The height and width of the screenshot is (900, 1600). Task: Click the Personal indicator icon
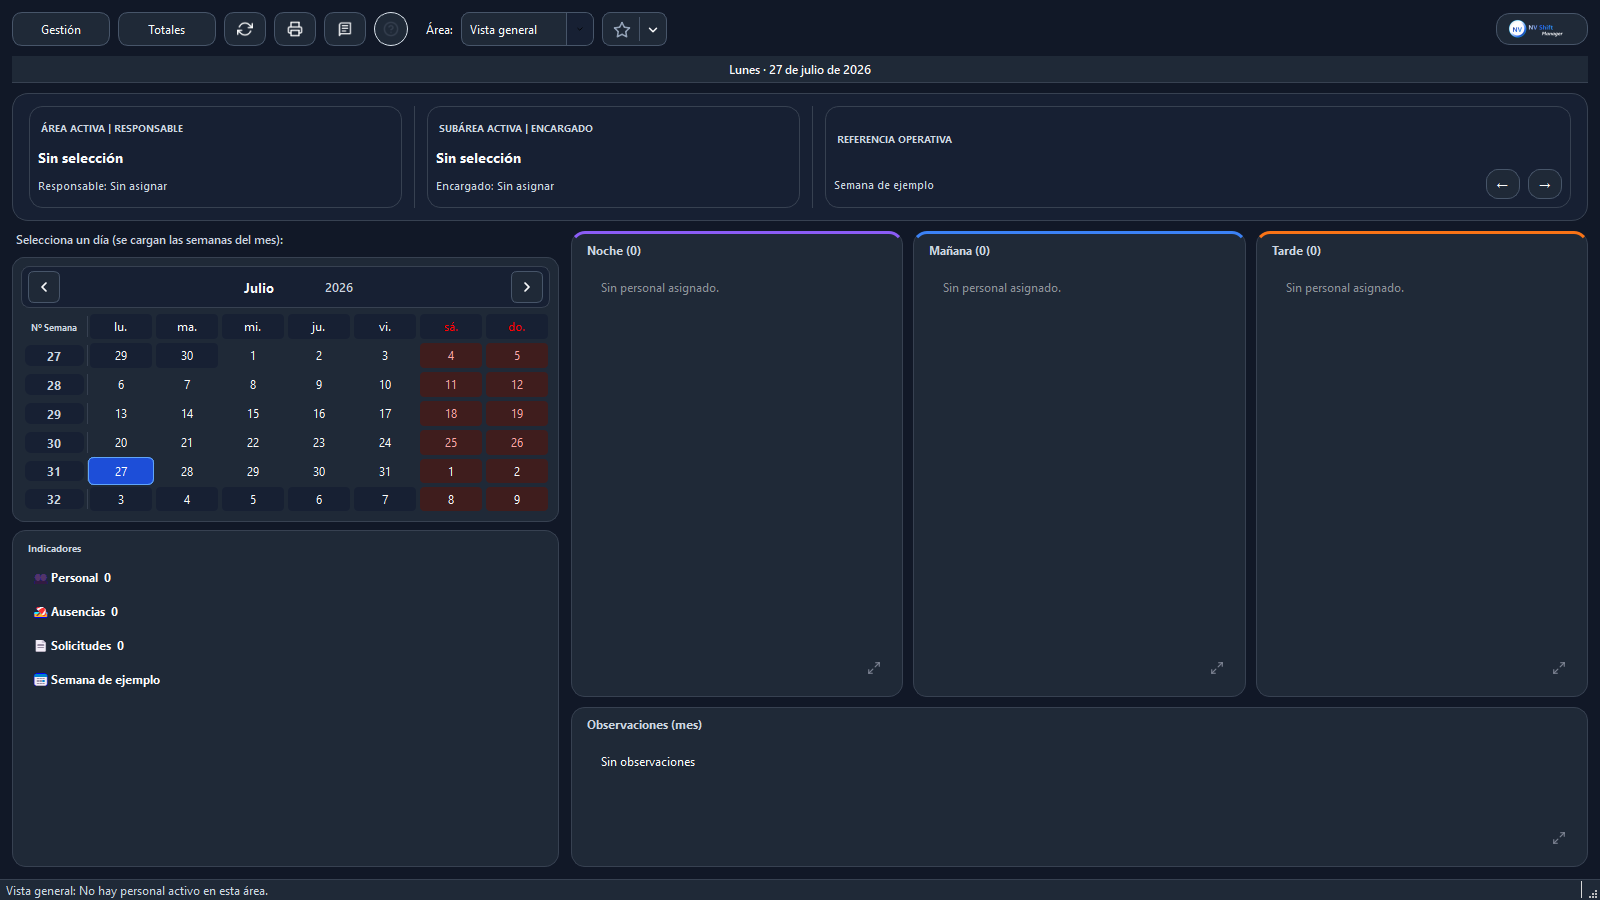(x=41, y=578)
